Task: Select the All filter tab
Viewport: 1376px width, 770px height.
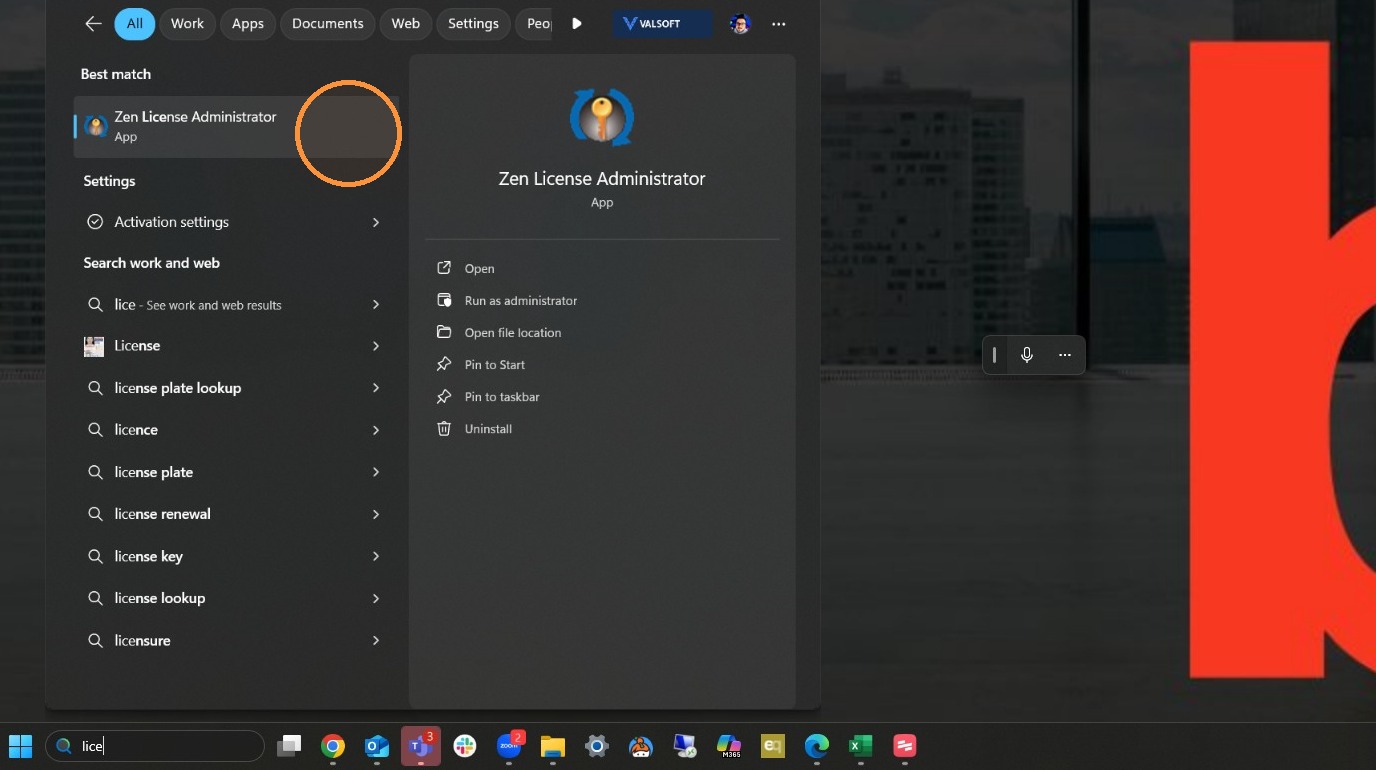Action: [x=135, y=24]
